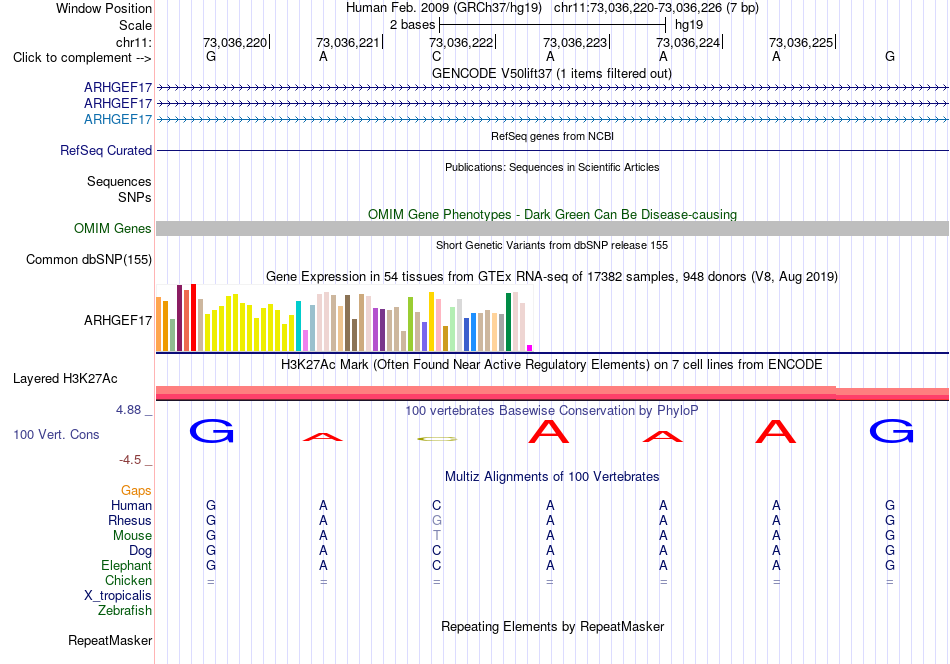This screenshot has width=950, height=664.
Task: Click the Zebrafish species label
Action: [125, 611]
